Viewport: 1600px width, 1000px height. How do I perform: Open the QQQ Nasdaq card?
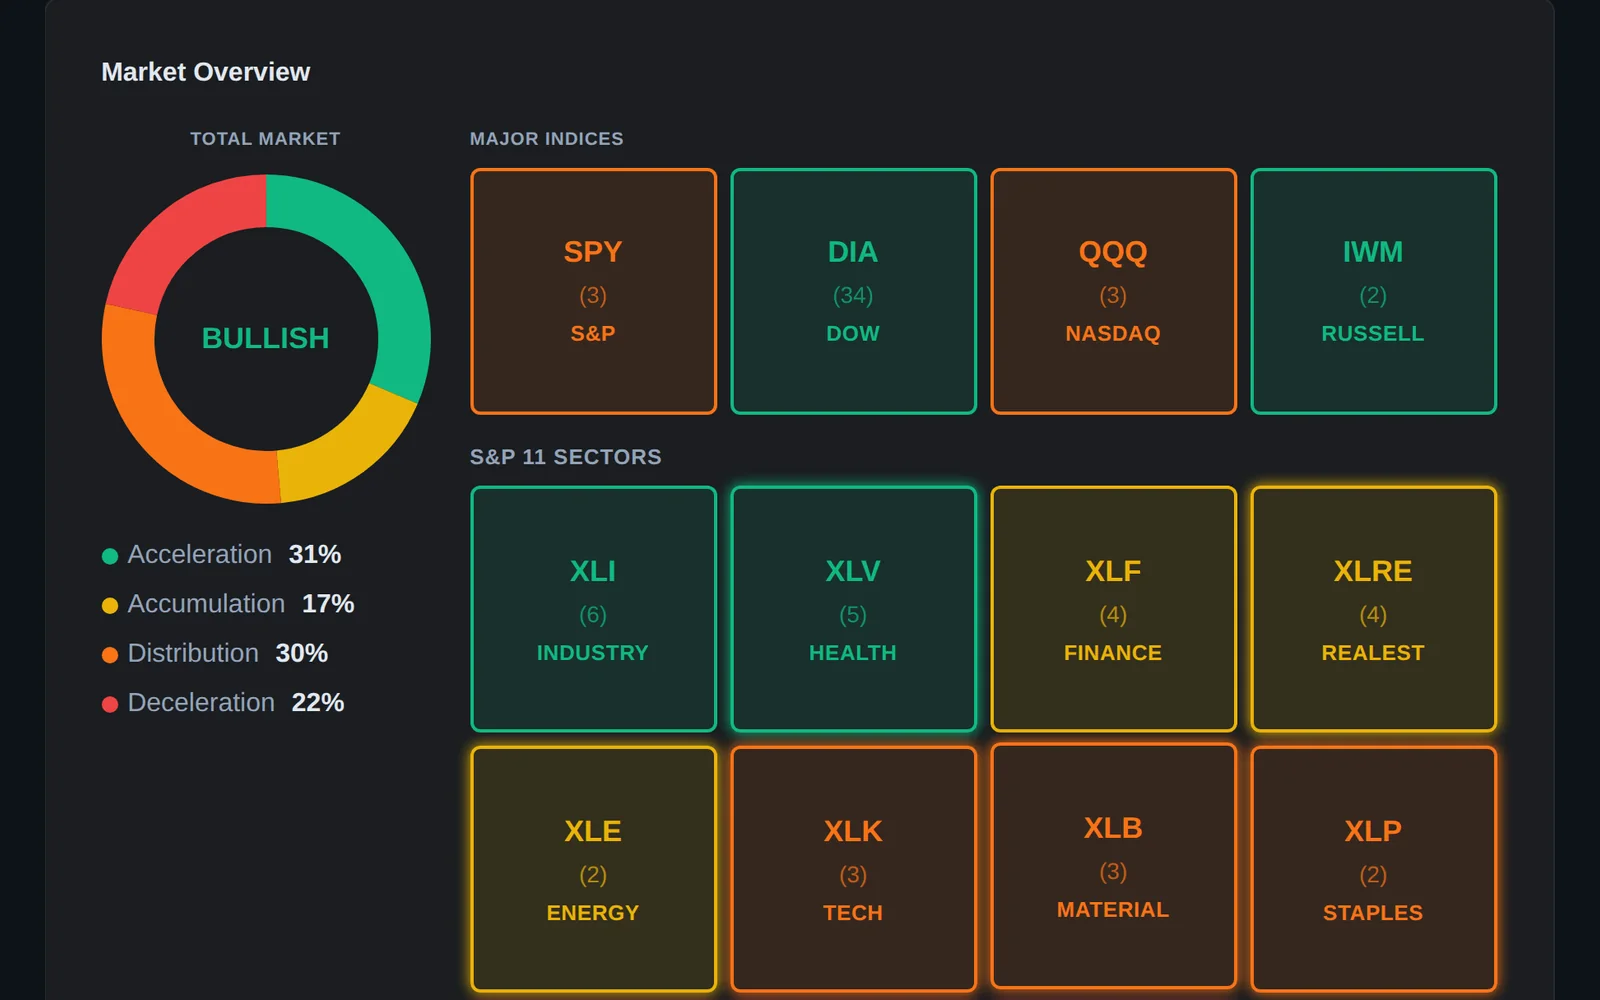click(1113, 291)
